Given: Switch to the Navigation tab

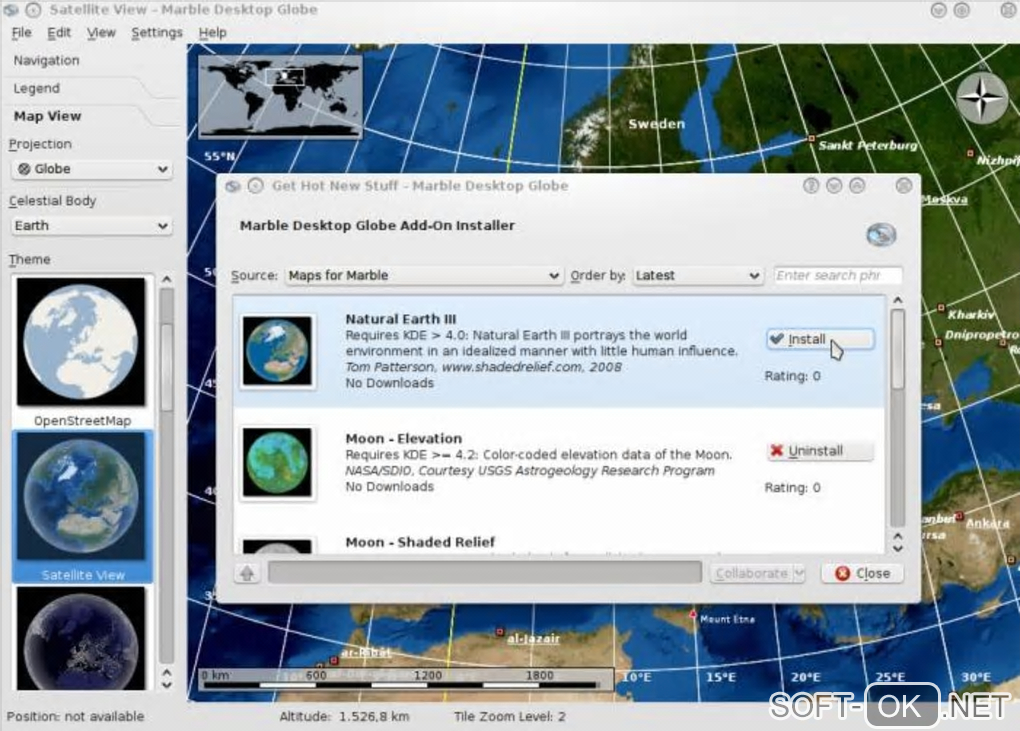Looking at the screenshot, I should tap(46, 60).
